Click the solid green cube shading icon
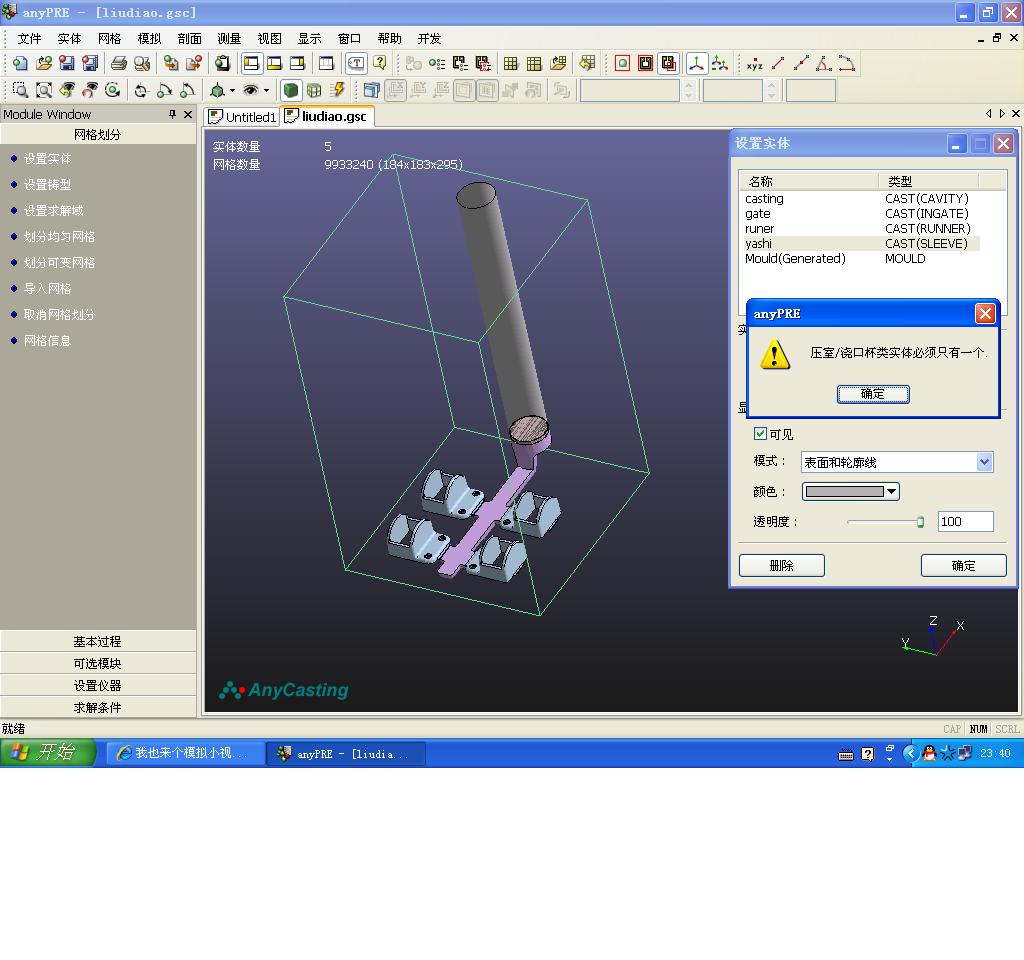Image resolution: width=1024 pixels, height=960 pixels. point(291,90)
